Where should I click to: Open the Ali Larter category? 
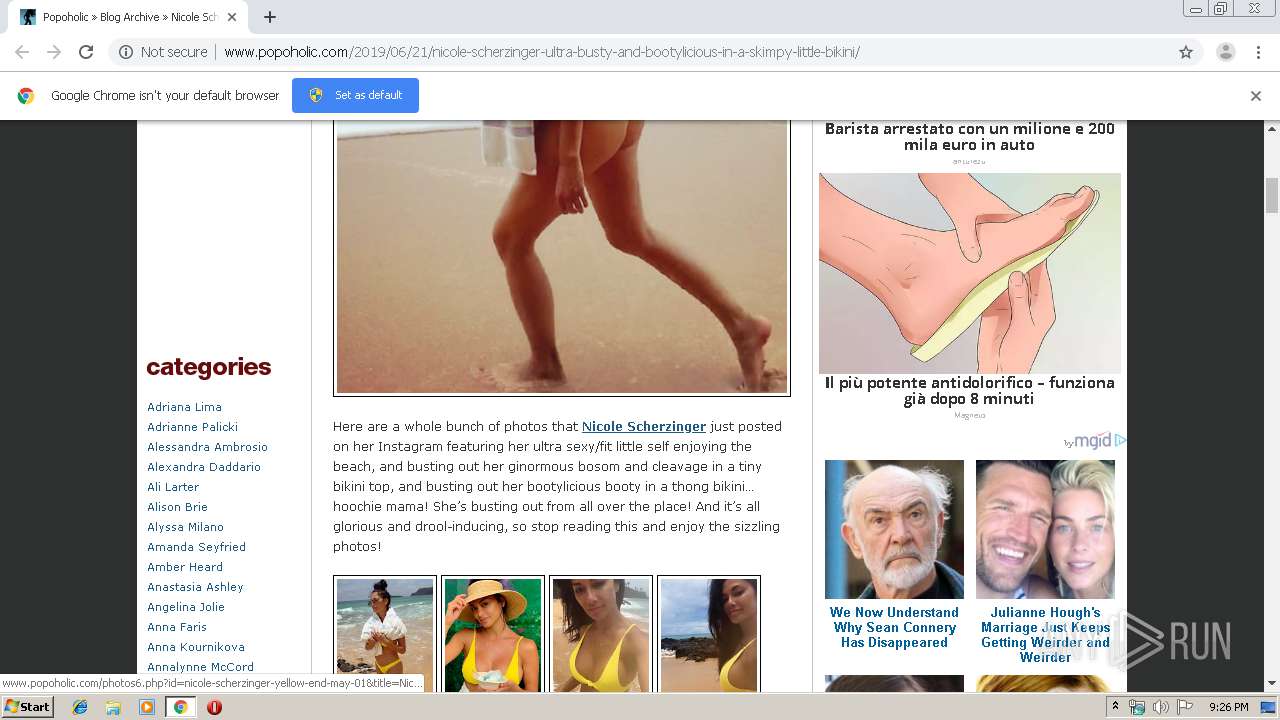pyautogui.click(x=173, y=487)
